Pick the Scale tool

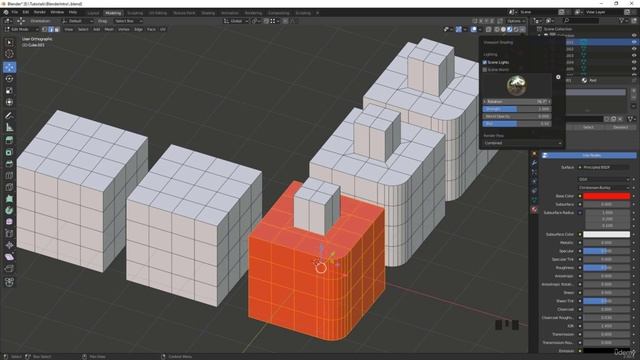pyautogui.click(x=9, y=91)
